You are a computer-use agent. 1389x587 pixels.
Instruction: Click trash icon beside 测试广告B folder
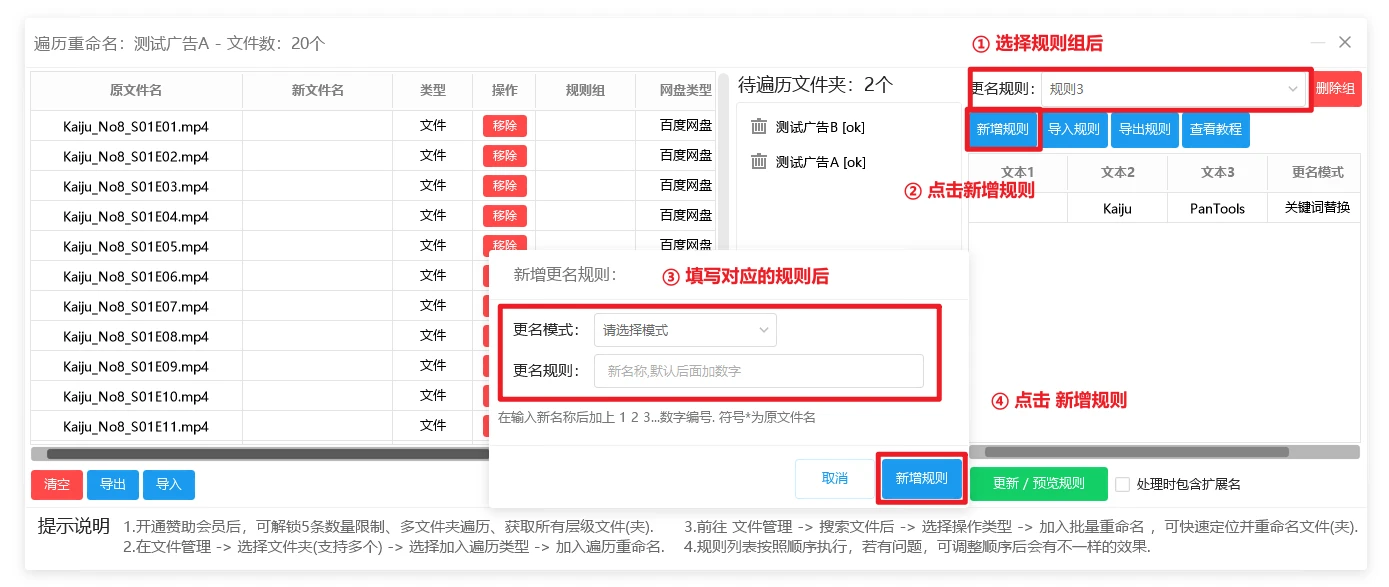[759, 127]
